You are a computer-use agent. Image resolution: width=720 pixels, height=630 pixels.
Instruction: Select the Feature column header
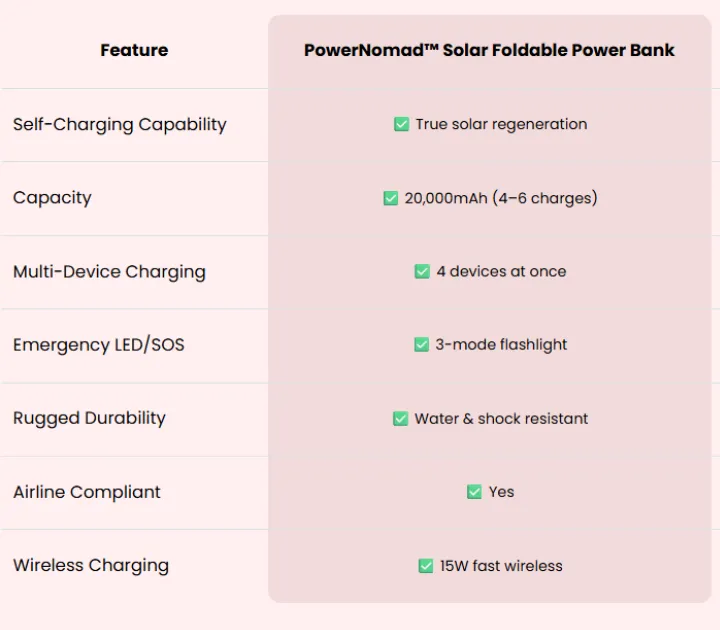134,50
